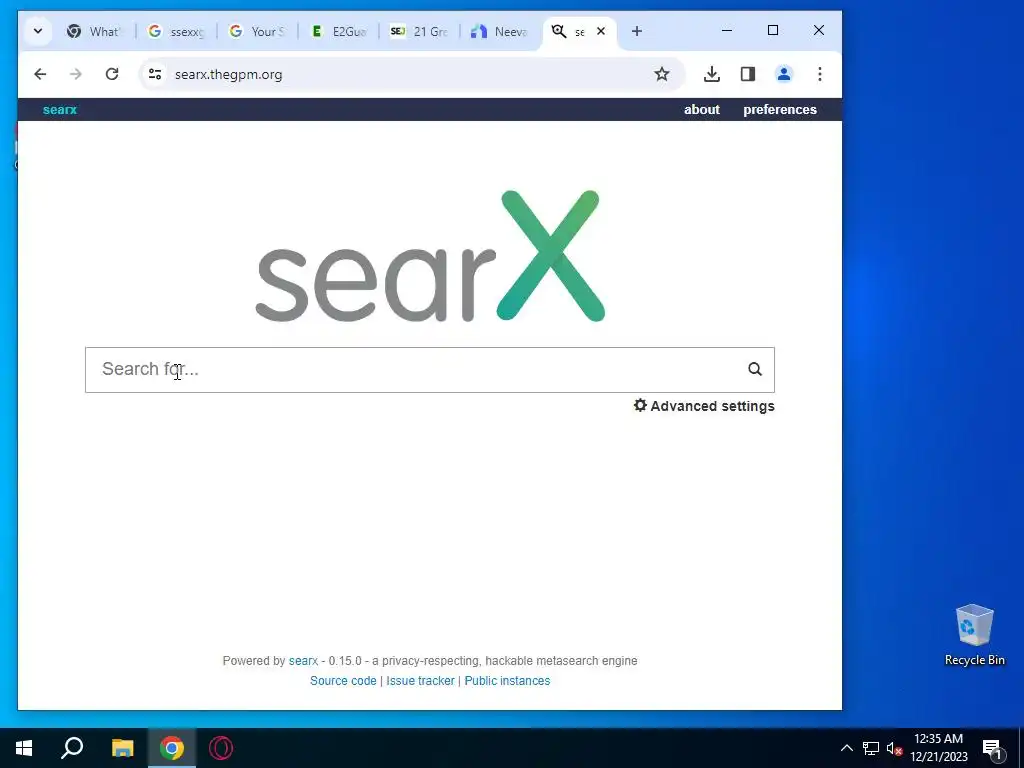Click the muted volume tray icon
This screenshot has height=768, width=1024.
(894, 748)
